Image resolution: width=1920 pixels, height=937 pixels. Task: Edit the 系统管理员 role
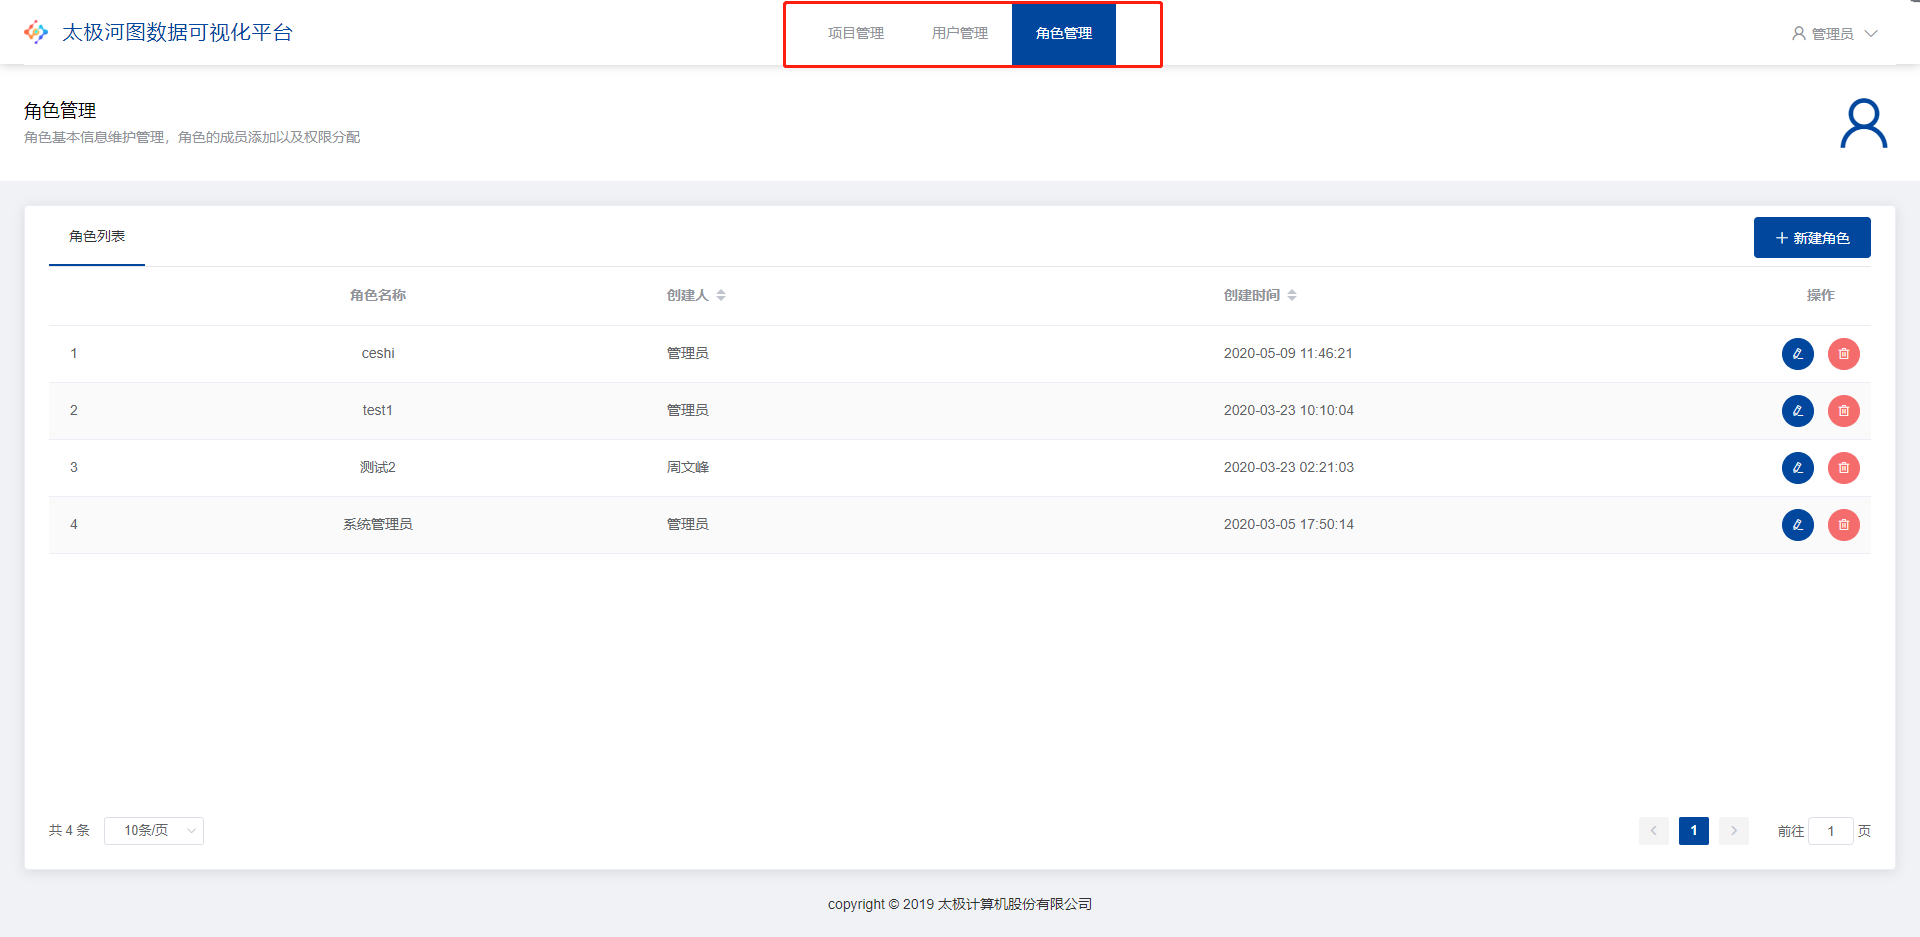(x=1797, y=525)
